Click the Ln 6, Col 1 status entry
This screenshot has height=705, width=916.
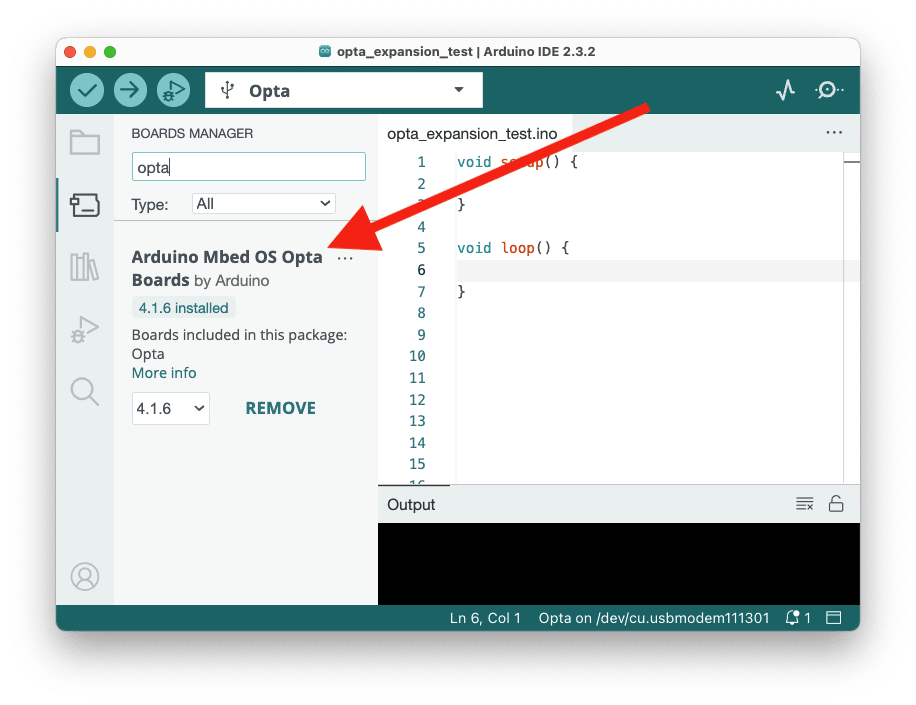pyautogui.click(x=485, y=618)
